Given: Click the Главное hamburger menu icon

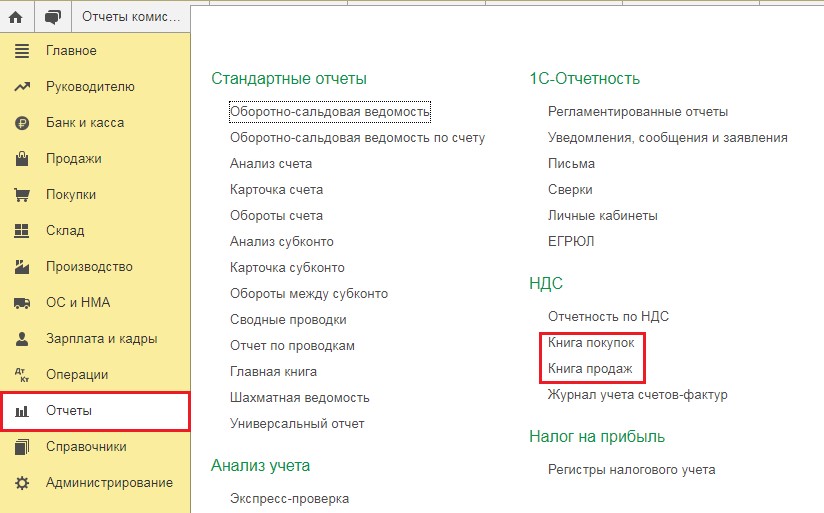Looking at the screenshot, I should pyautogui.click(x=22, y=51).
